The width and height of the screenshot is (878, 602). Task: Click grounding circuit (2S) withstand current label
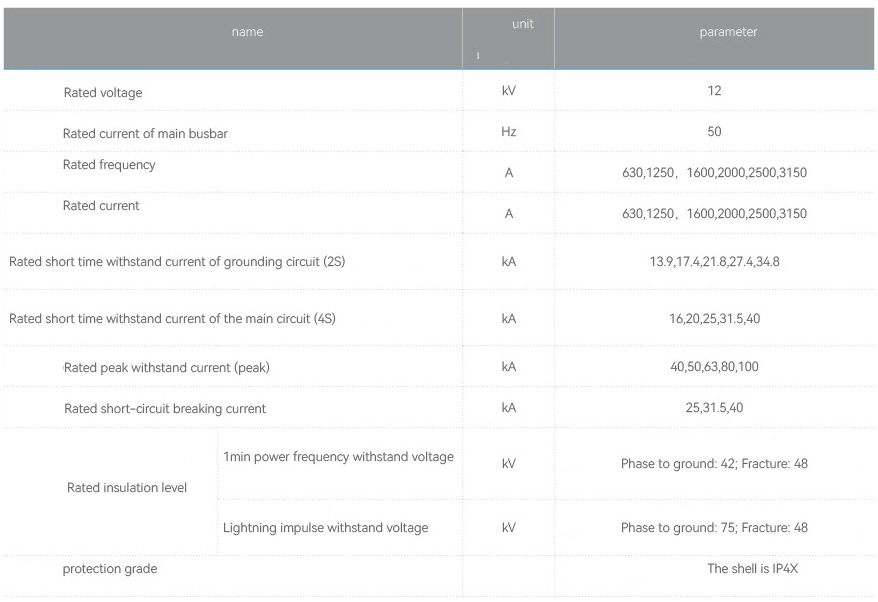(x=177, y=262)
